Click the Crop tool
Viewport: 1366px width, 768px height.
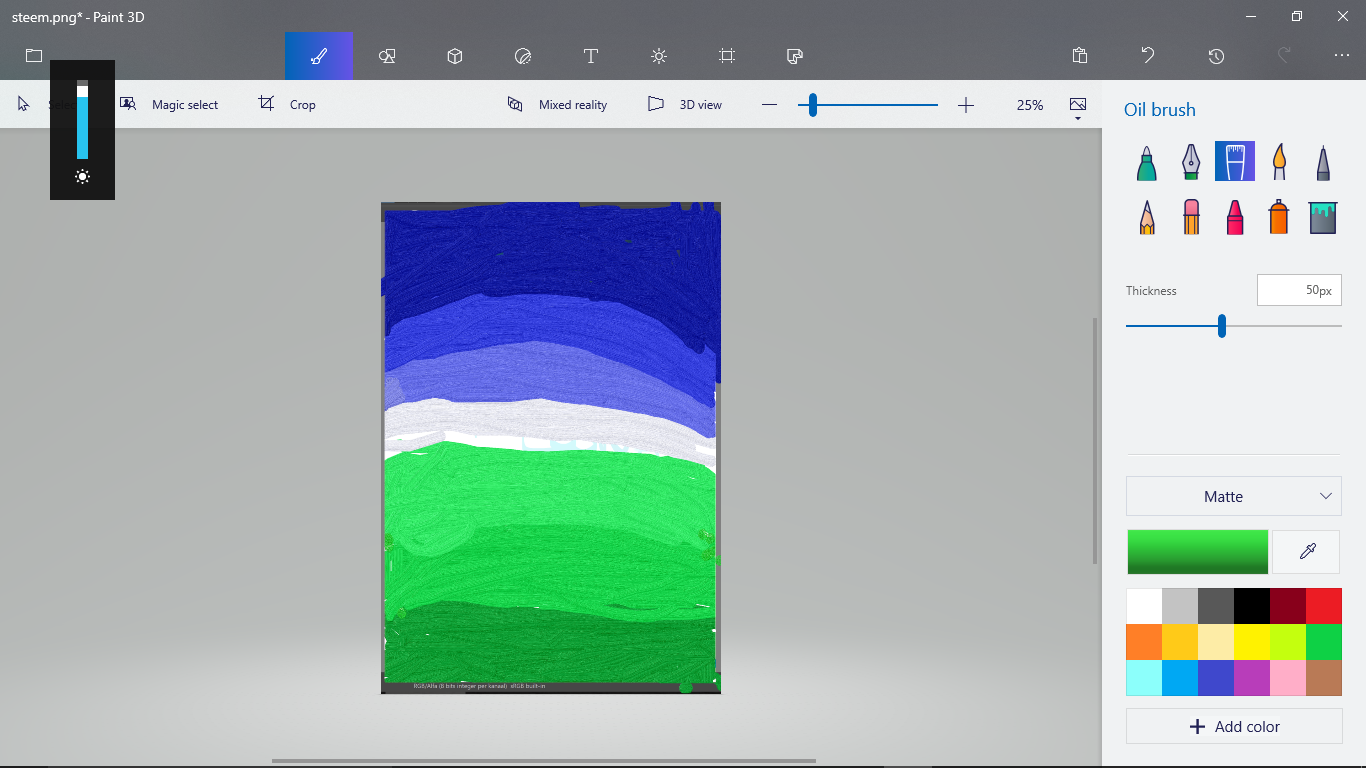tap(287, 104)
